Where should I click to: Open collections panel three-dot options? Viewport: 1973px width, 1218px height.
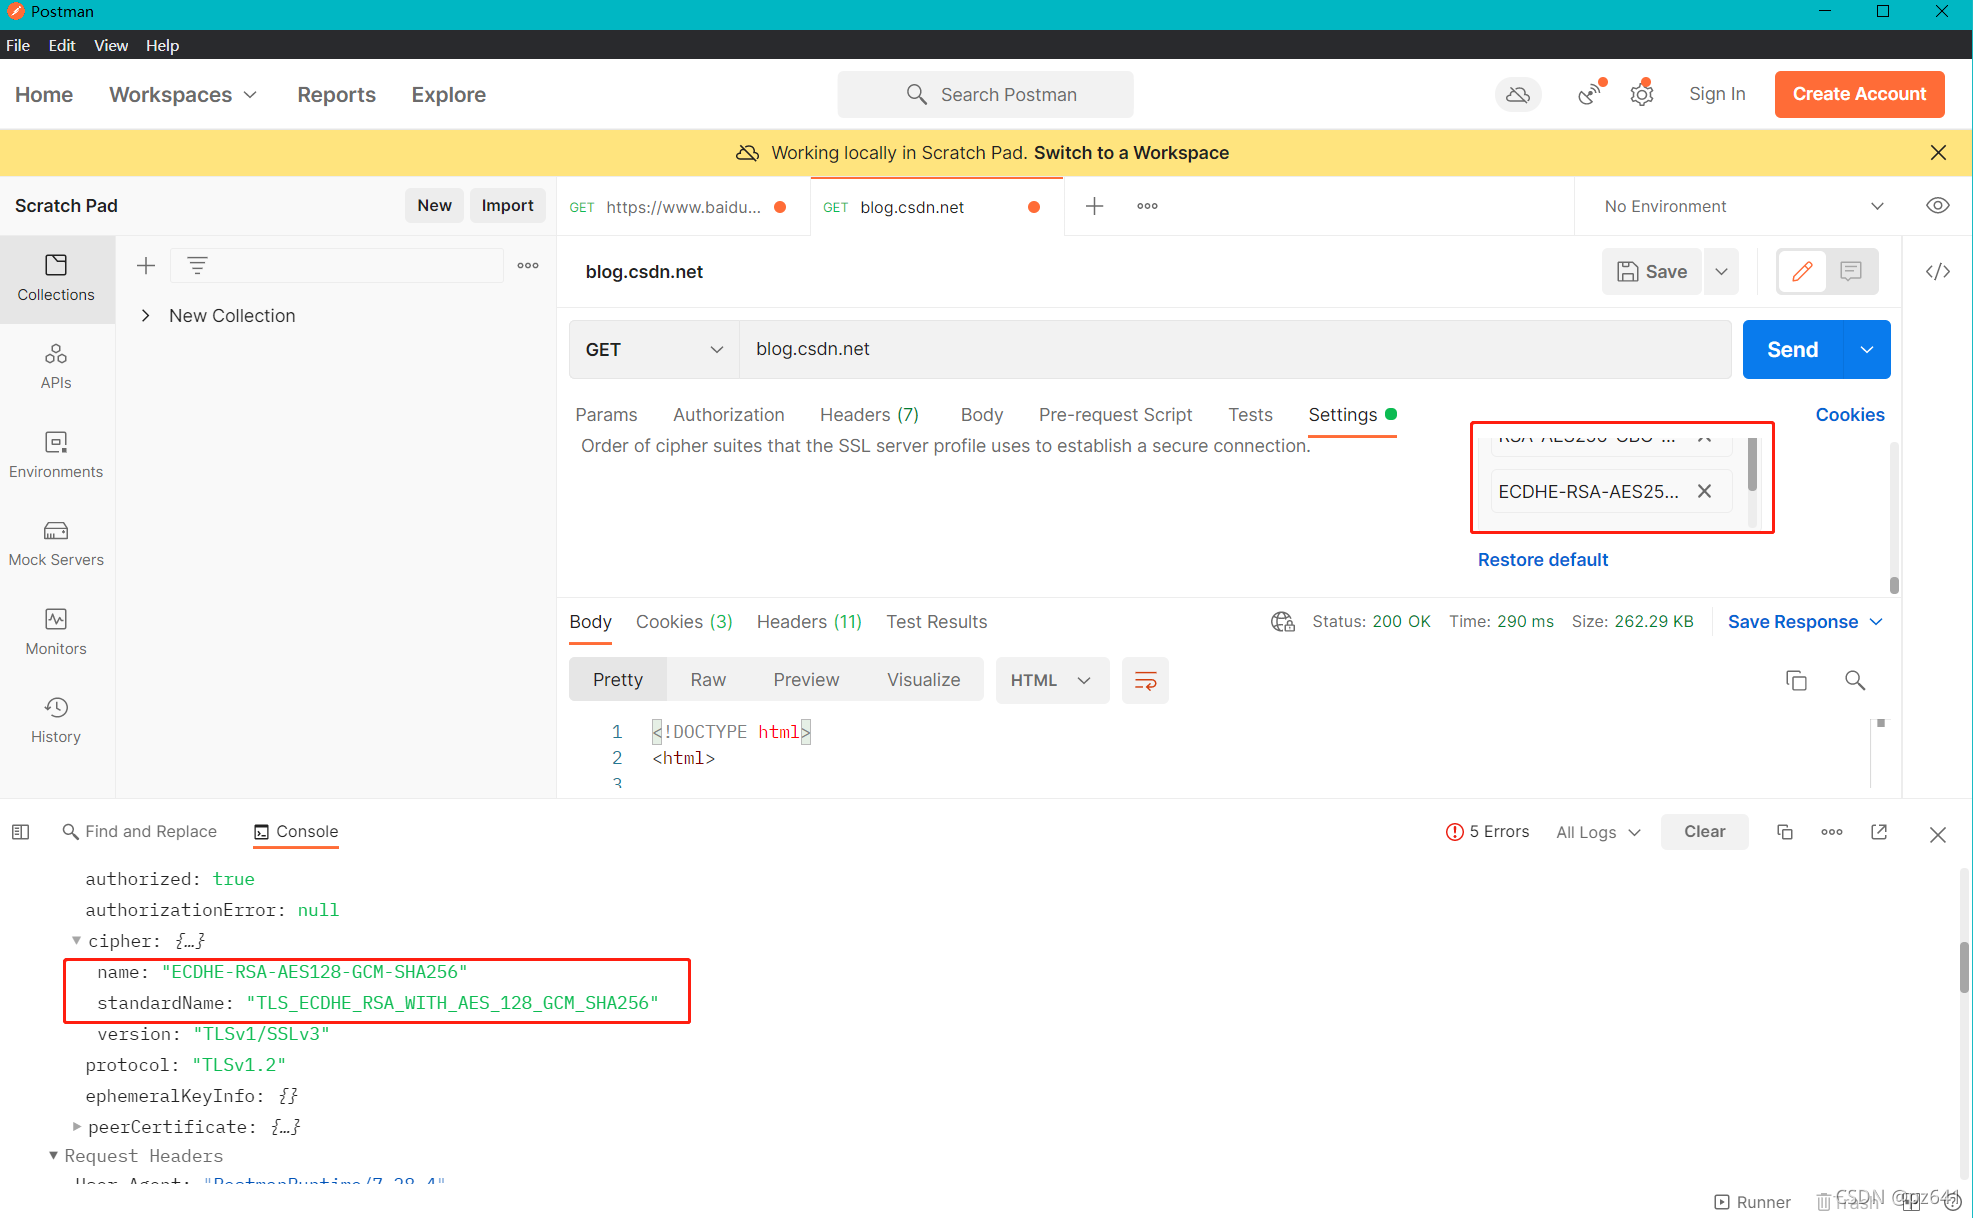(x=528, y=265)
